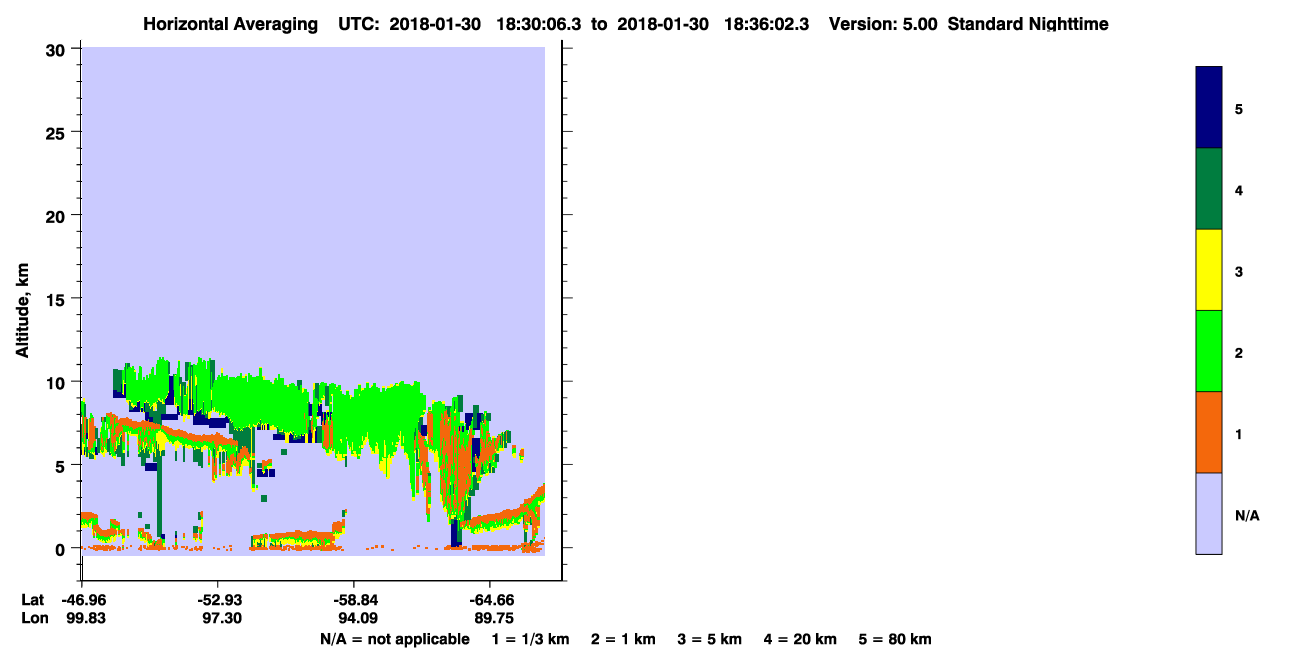Click the color bar label '3'
The width and height of the screenshot is (1300, 667).
1239,271
